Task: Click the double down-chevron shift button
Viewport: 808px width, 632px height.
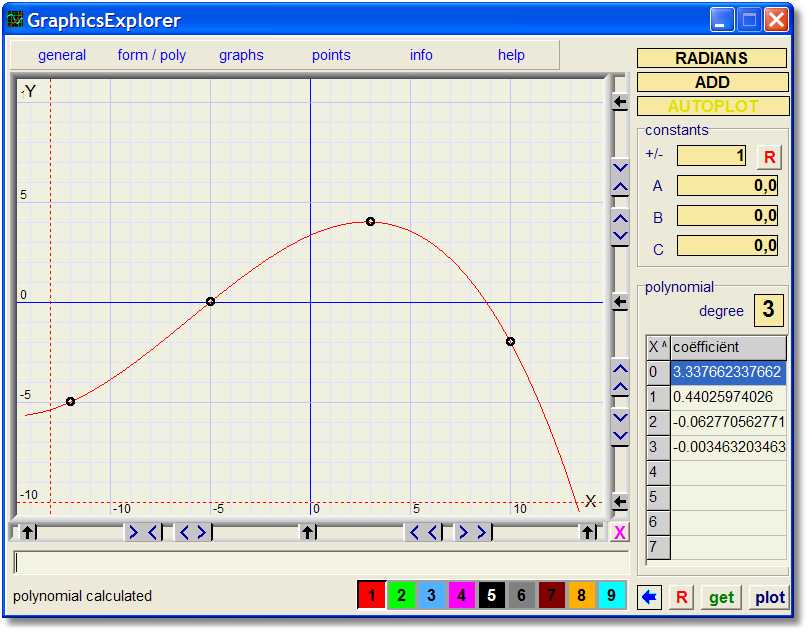Action: point(620,427)
